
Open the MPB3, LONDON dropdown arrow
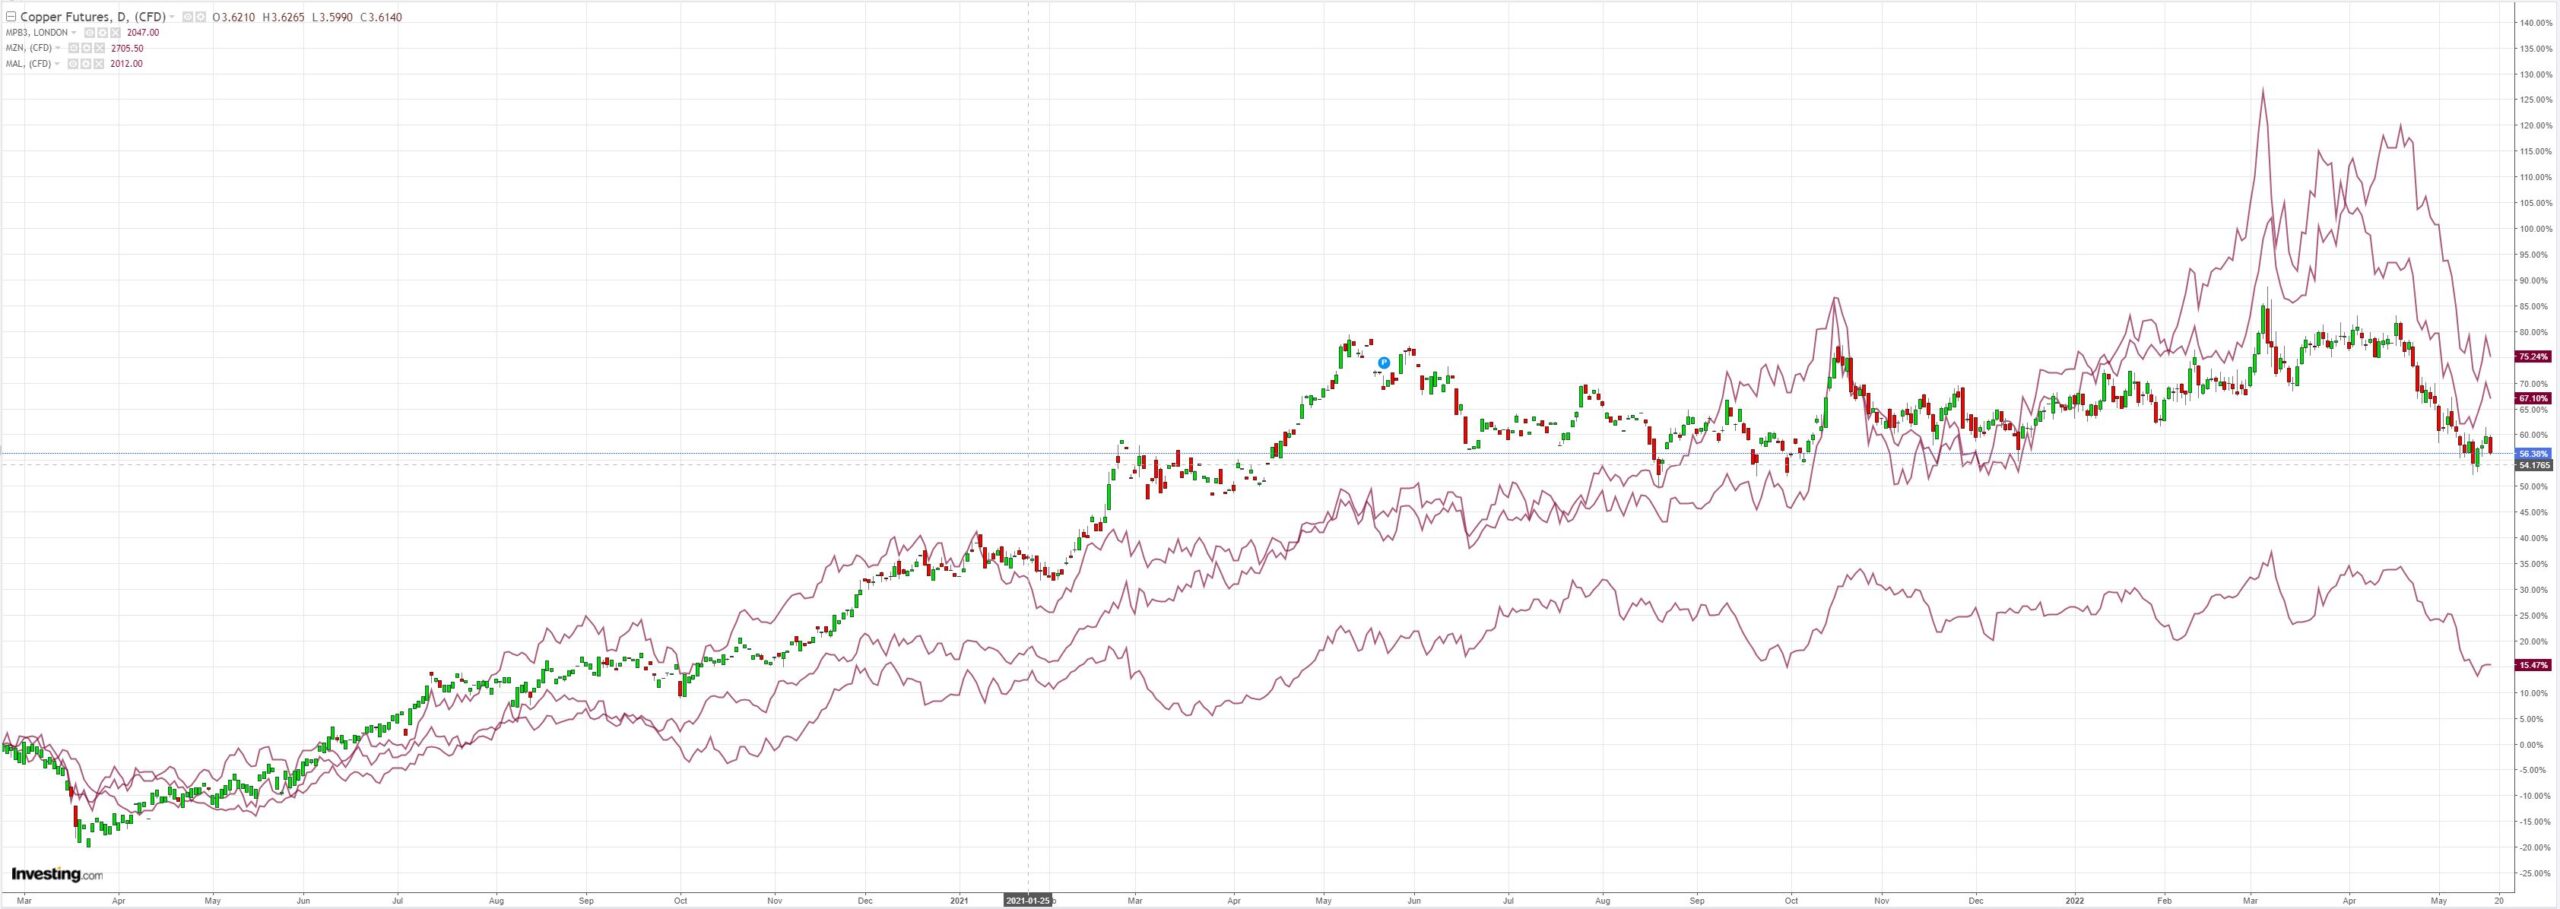tap(74, 32)
